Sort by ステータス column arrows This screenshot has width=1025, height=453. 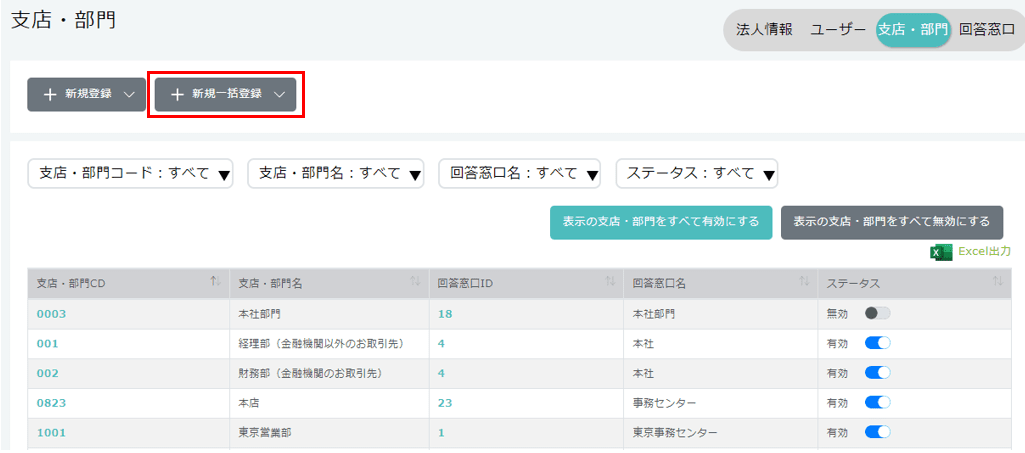(997, 283)
